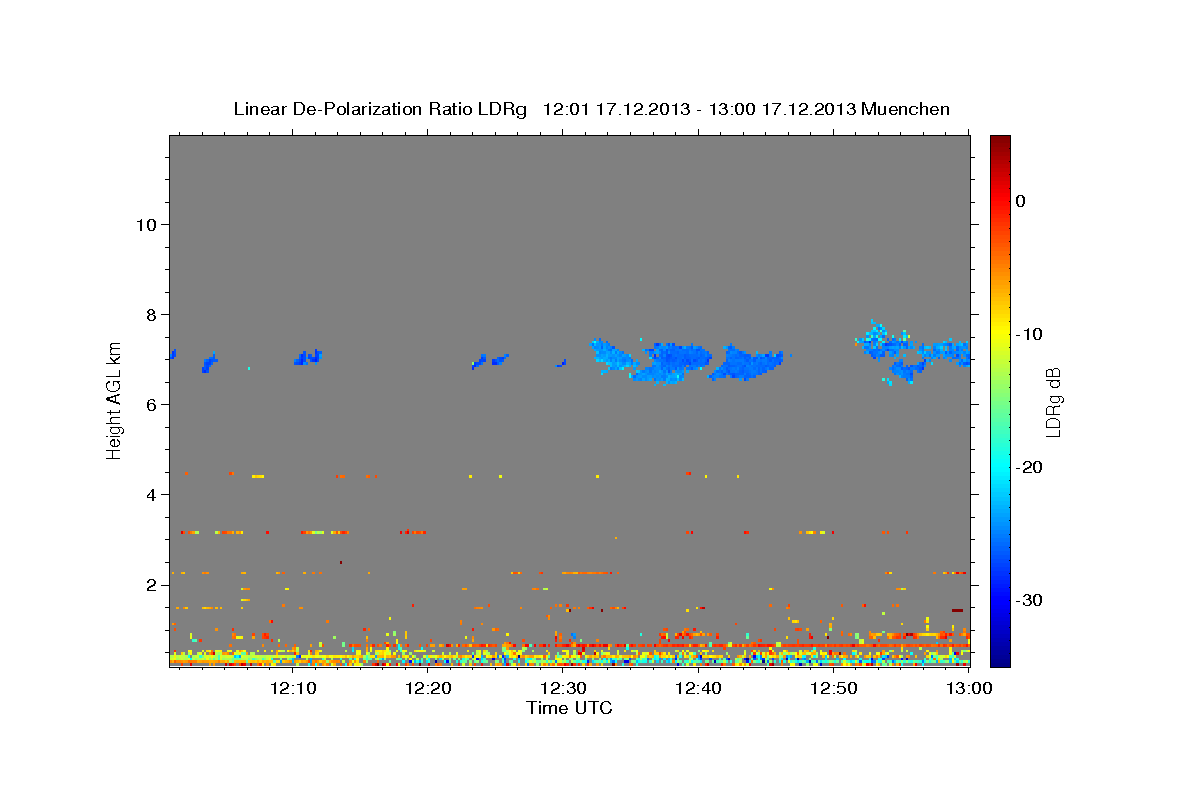Screen dimensions: 1200x800
Task: Click the 12:10 time tick label
Action: (x=294, y=688)
